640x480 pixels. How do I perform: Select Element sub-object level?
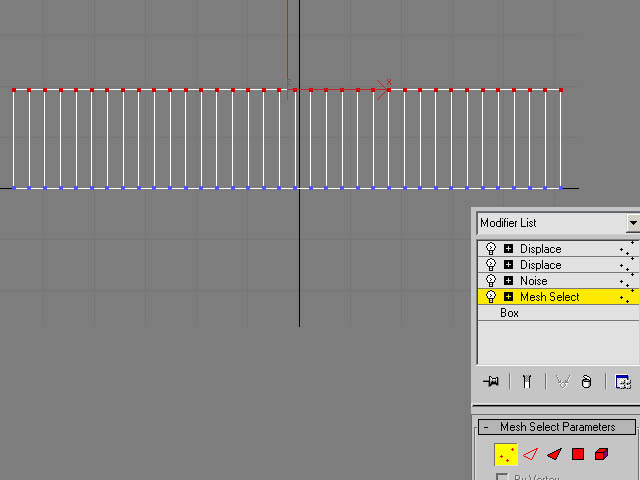602,454
